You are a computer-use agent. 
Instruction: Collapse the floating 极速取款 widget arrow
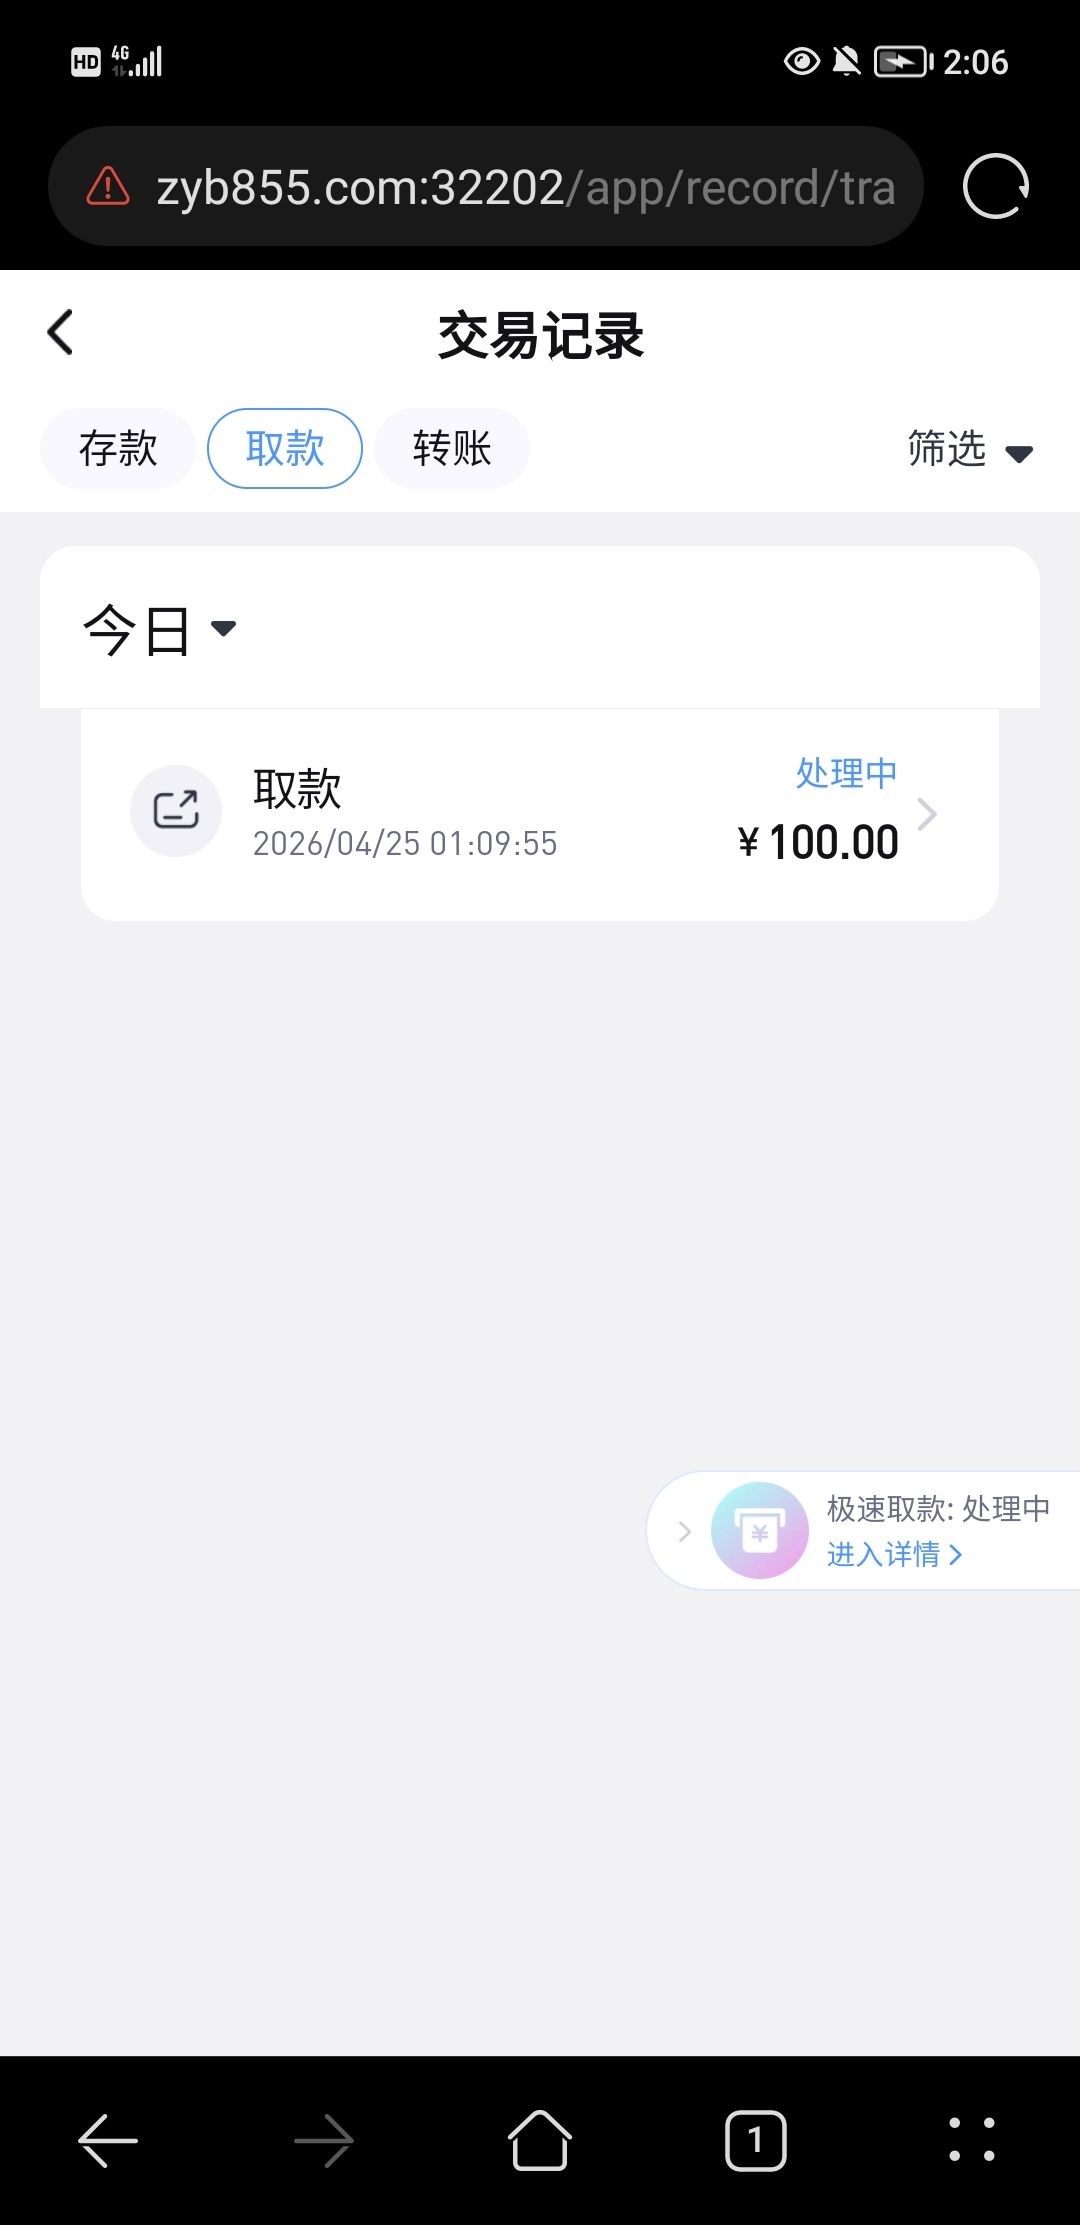tap(684, 1531)
